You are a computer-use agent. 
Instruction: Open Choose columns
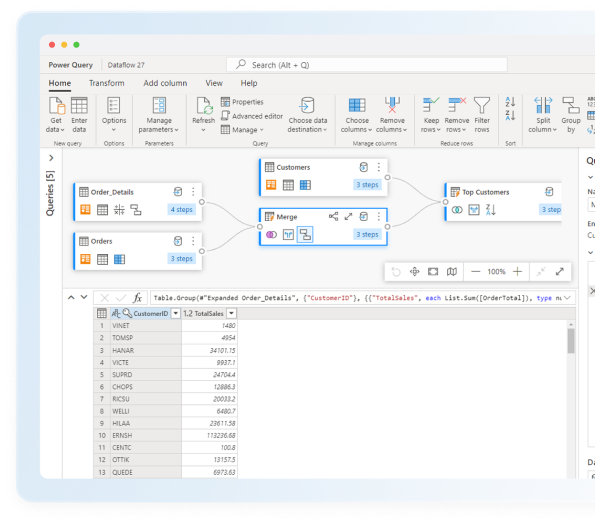[357, 114]
